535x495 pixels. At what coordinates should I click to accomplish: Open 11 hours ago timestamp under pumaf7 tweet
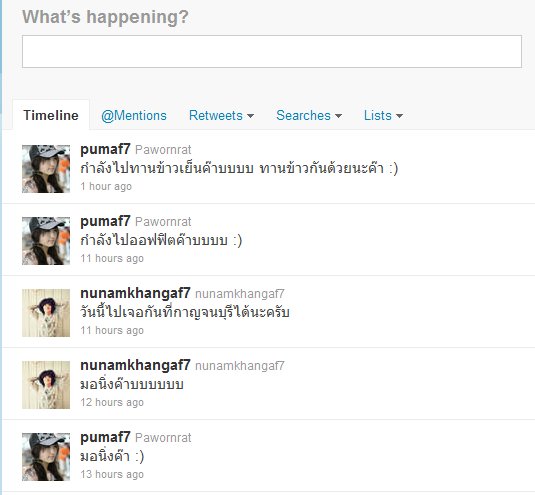(x=112, y=258)
